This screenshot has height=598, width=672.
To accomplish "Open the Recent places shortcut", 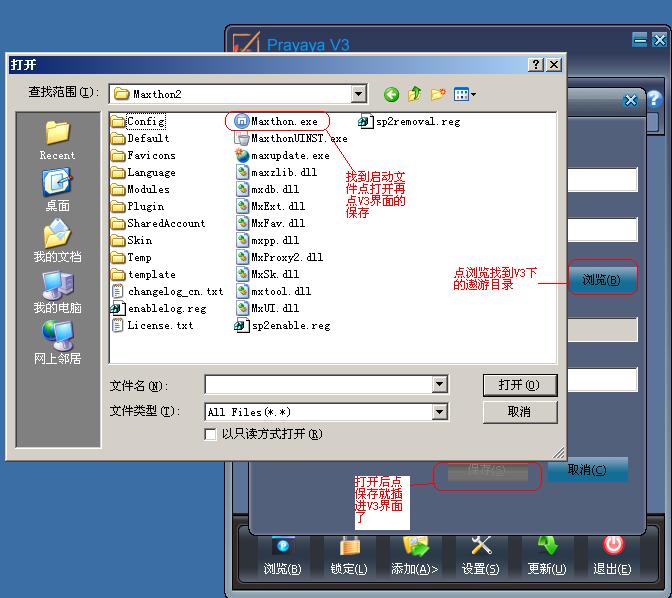I will click(57, 141).
